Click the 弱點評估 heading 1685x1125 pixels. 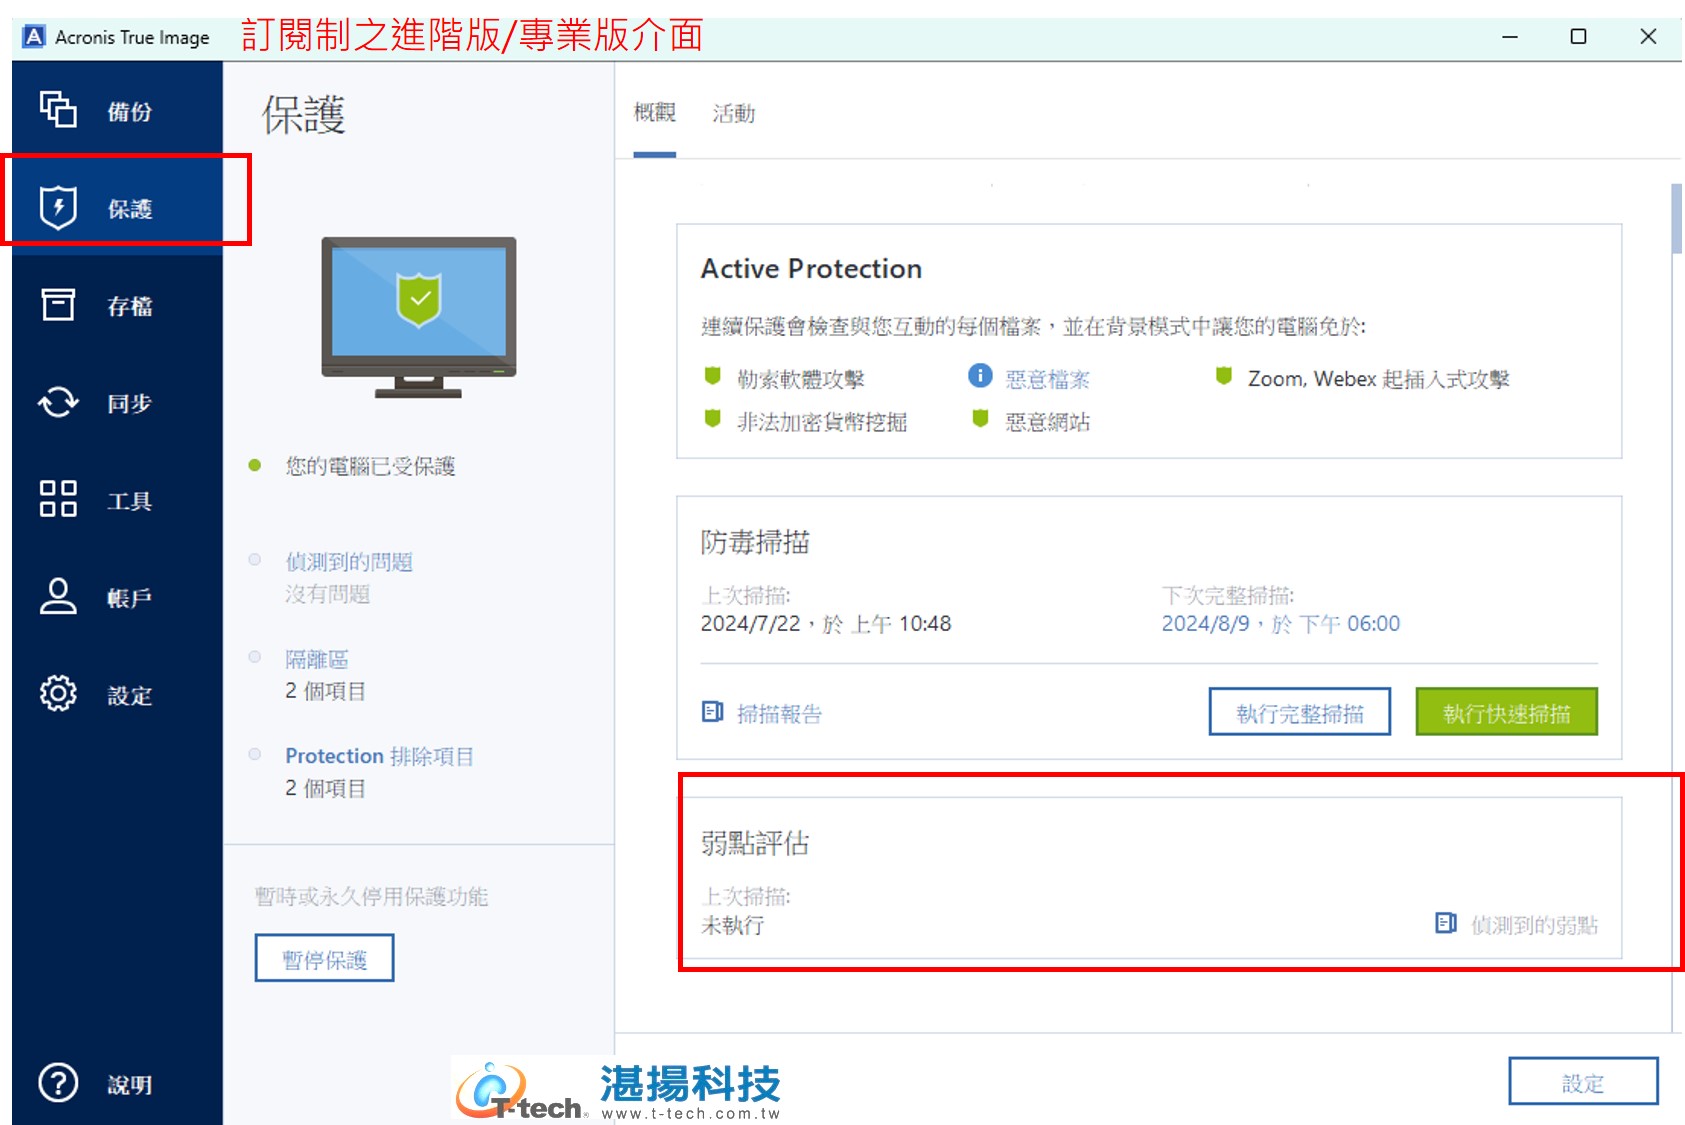click(x=755, y=843)
